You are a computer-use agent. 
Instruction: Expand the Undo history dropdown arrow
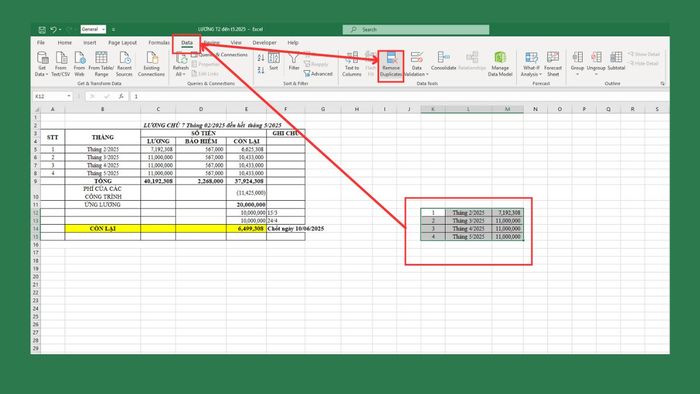60,30
